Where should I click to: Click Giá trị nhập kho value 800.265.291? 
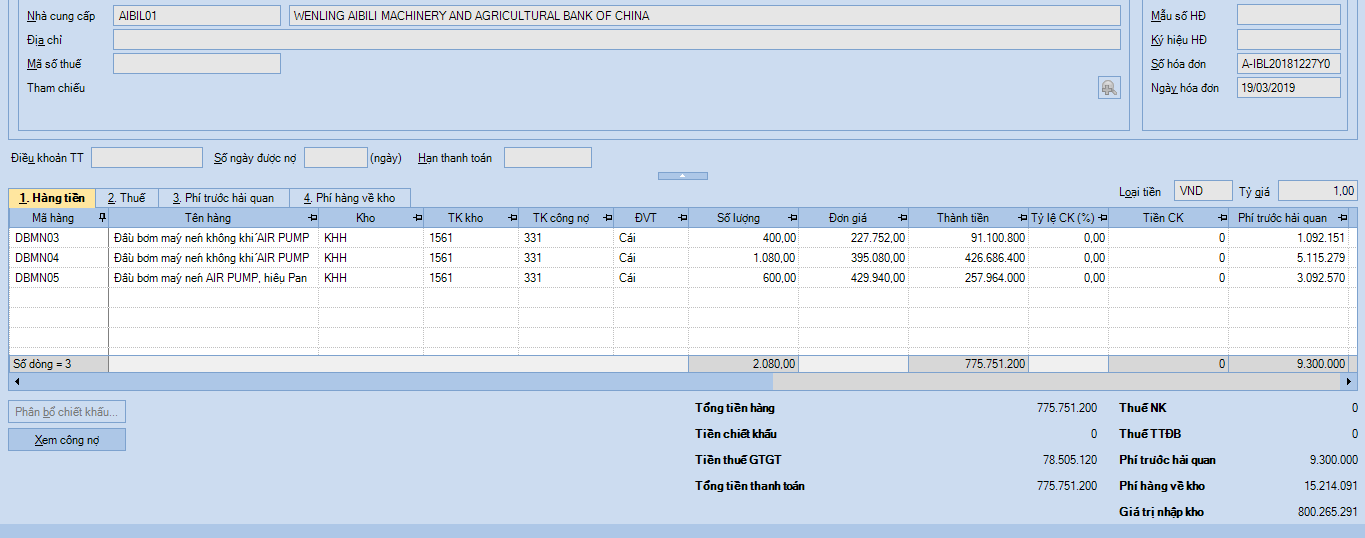(1328, 512)
